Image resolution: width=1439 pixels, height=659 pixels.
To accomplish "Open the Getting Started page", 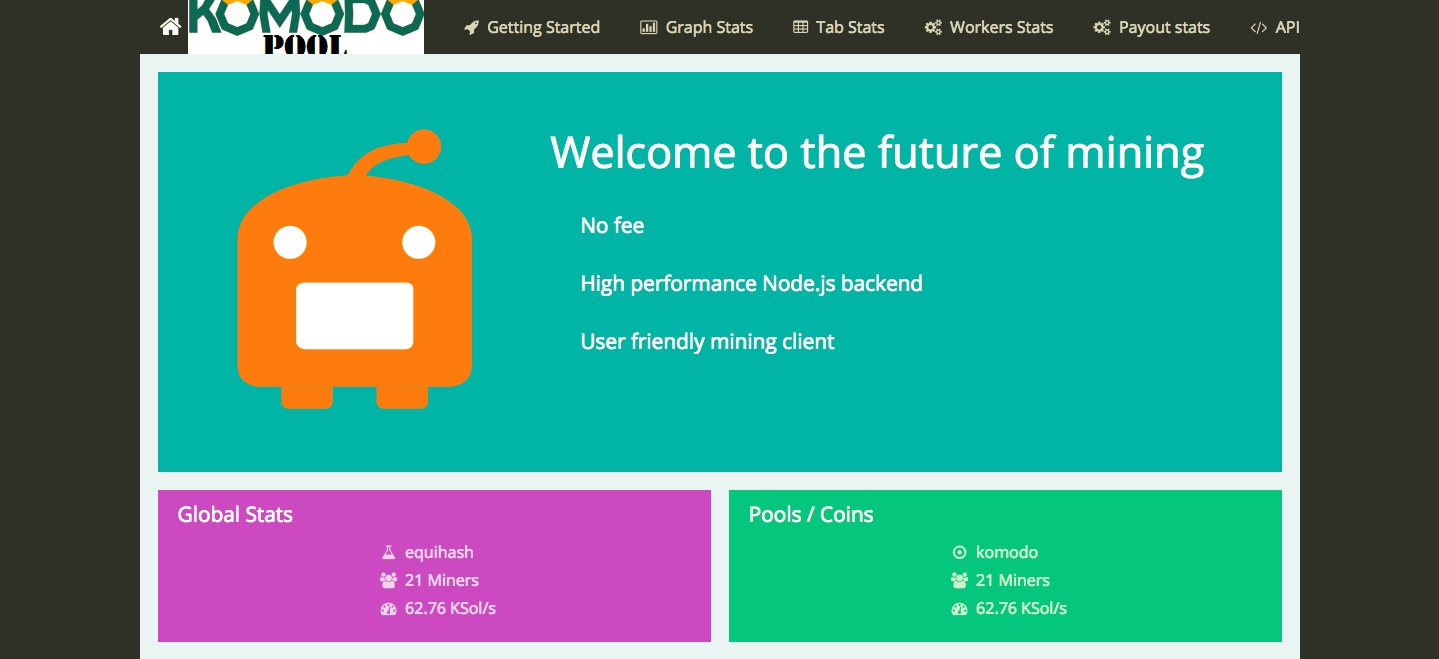I will [x=543, y=28].
